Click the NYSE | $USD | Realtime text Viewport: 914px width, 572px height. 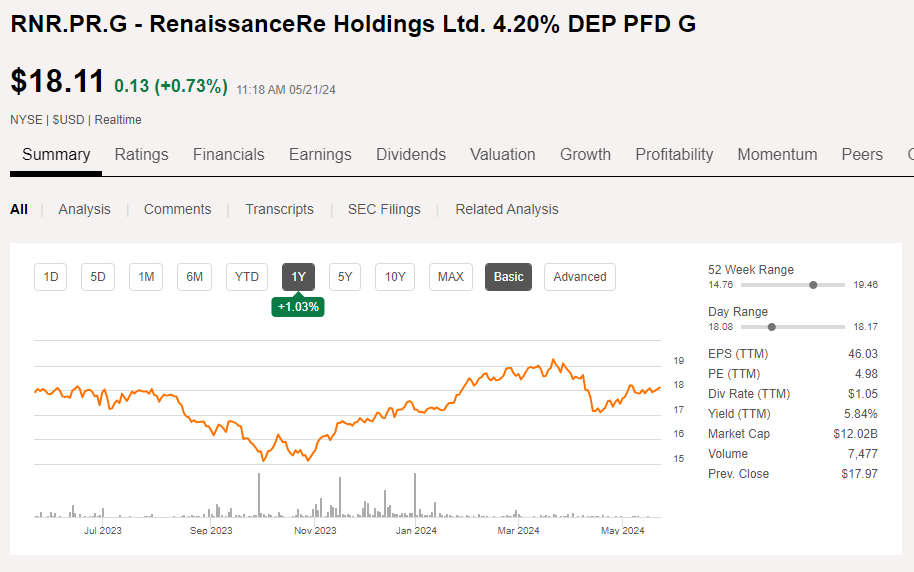pos(76,120)
